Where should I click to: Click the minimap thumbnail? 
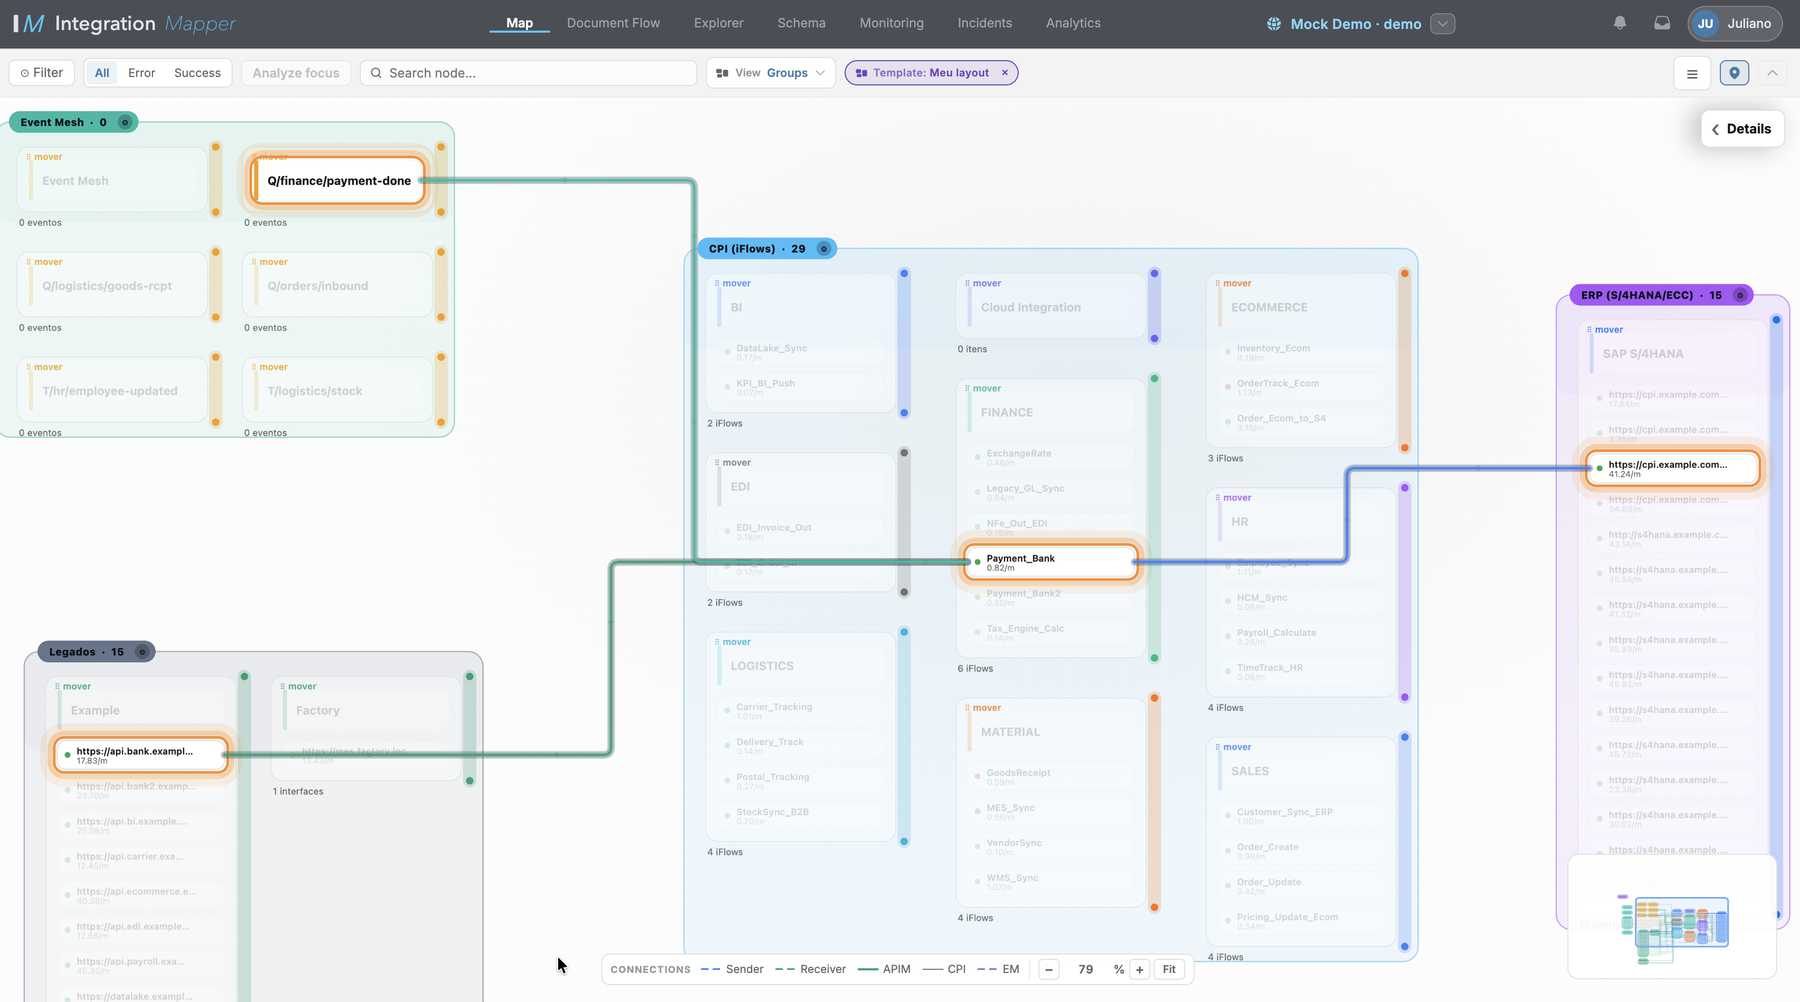coord(1672,917)
